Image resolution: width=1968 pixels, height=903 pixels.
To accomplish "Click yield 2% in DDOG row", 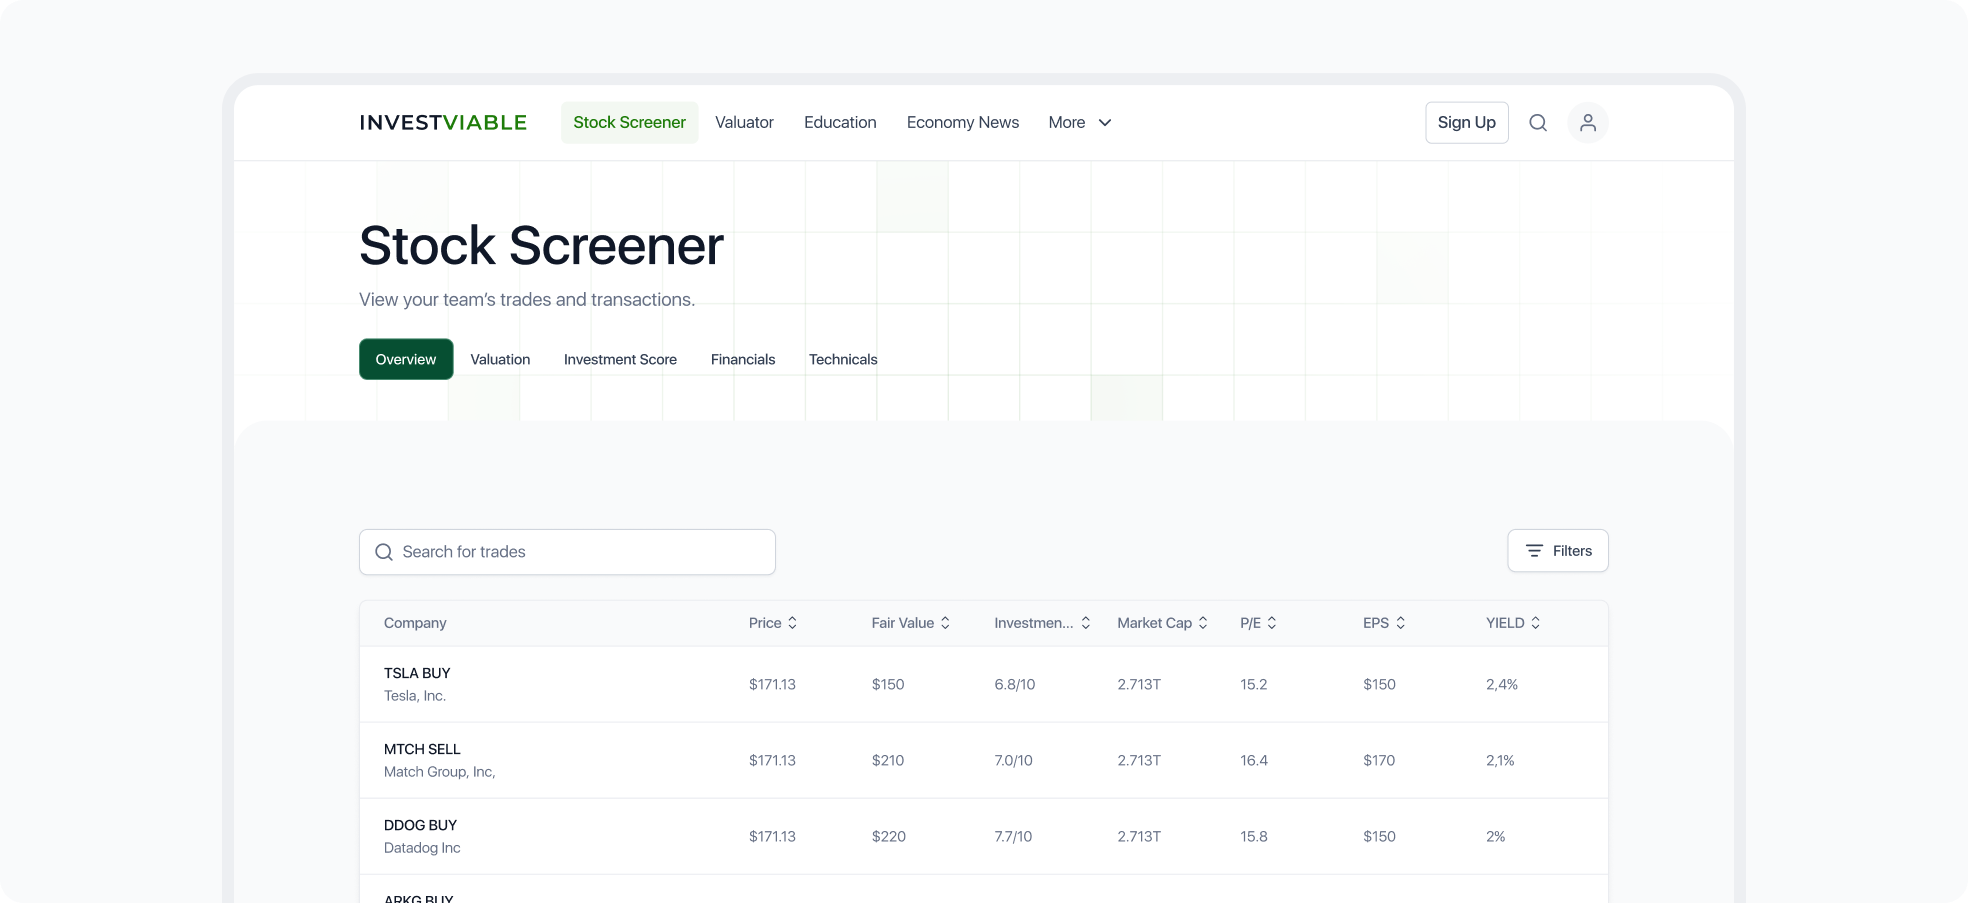I will (x=1496, y=837).
